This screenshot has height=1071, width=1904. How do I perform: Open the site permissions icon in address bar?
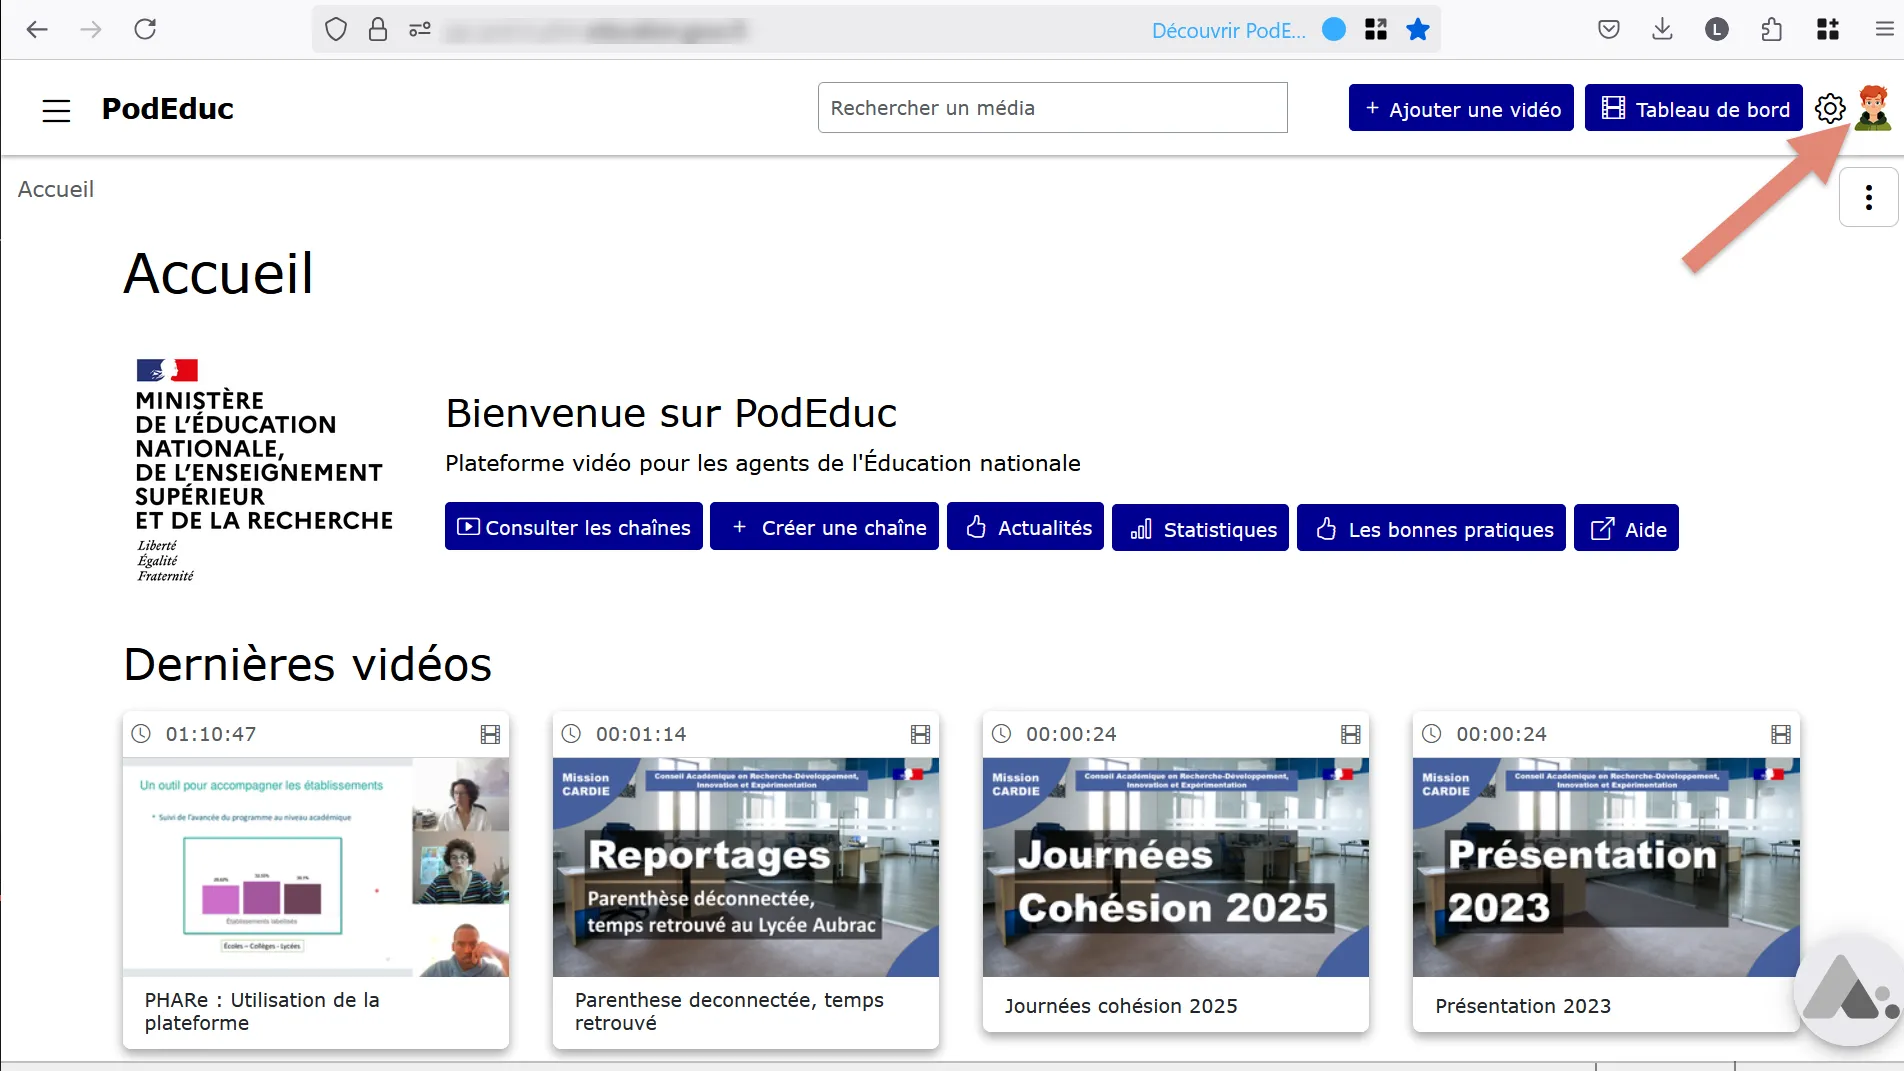coord(420,30)
